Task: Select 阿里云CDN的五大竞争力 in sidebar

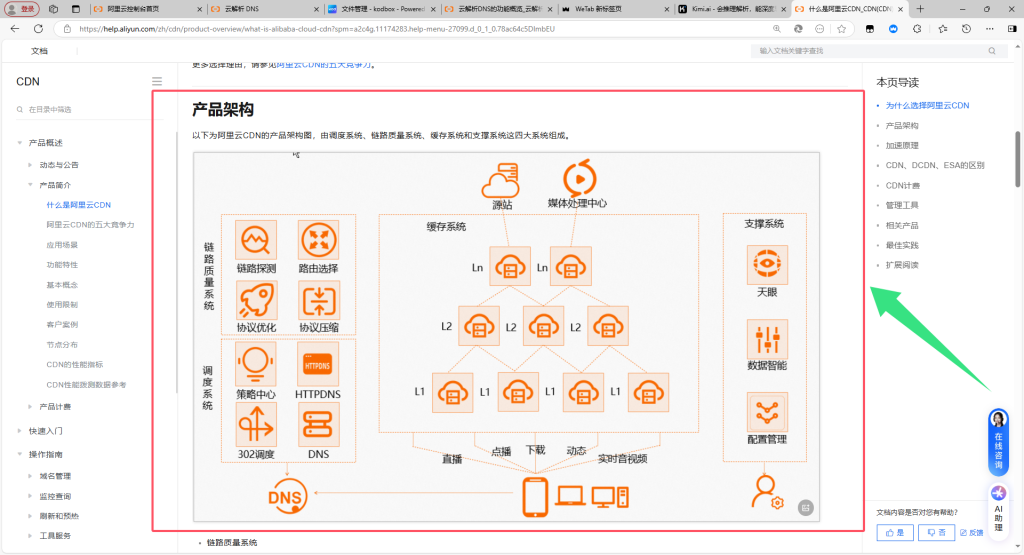Action: (x=90, y=225)
